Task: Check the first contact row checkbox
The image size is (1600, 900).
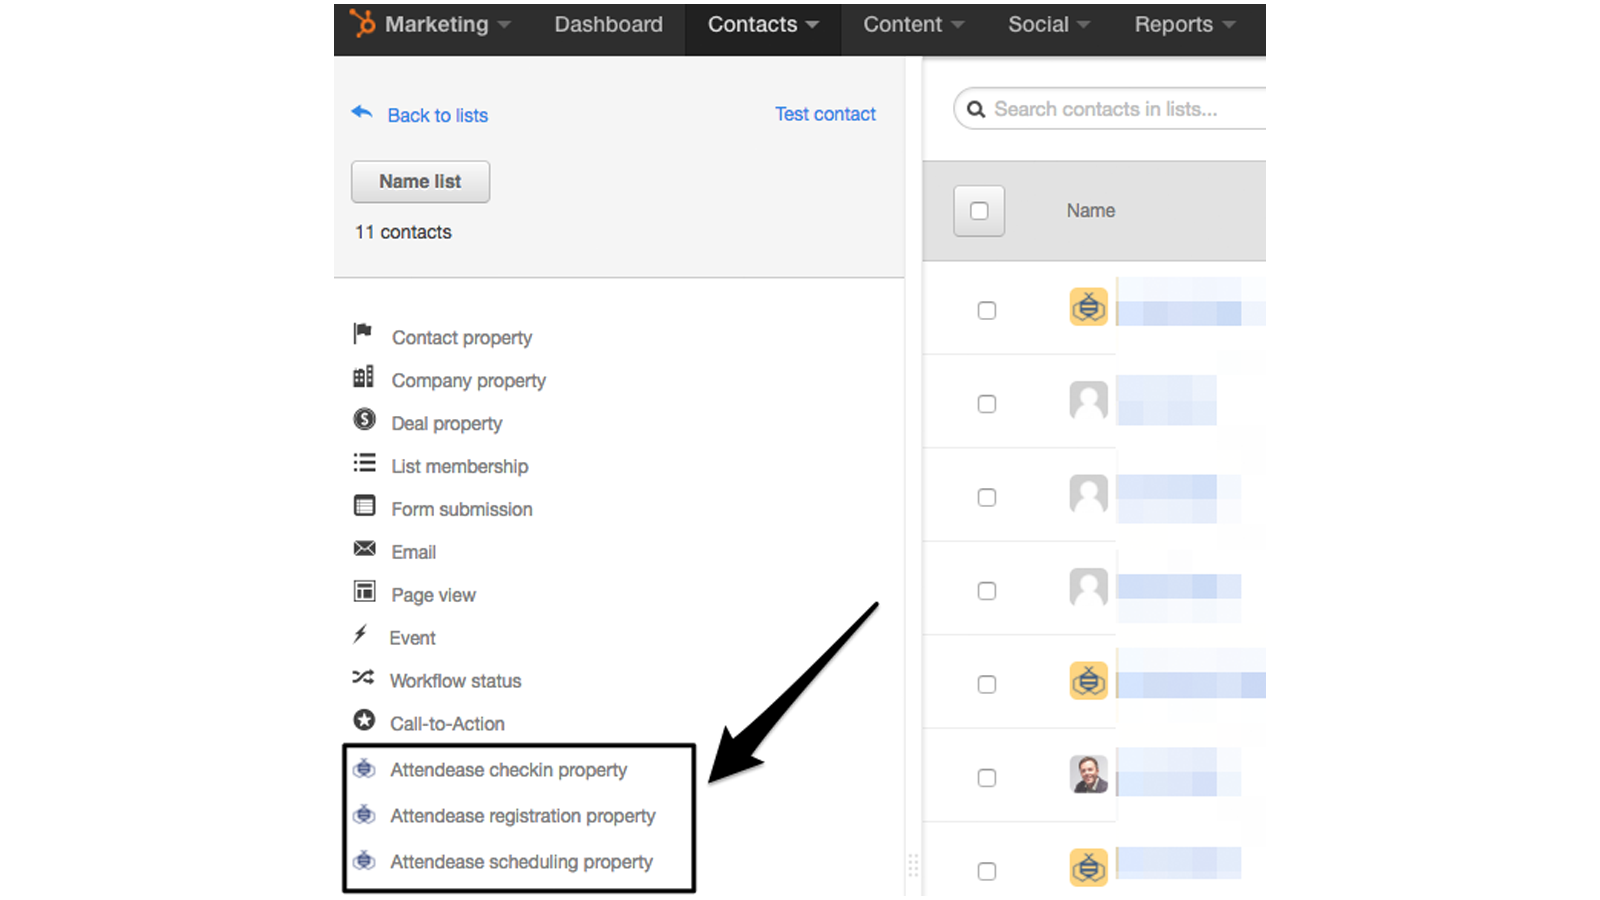Action: coord(987,310)
